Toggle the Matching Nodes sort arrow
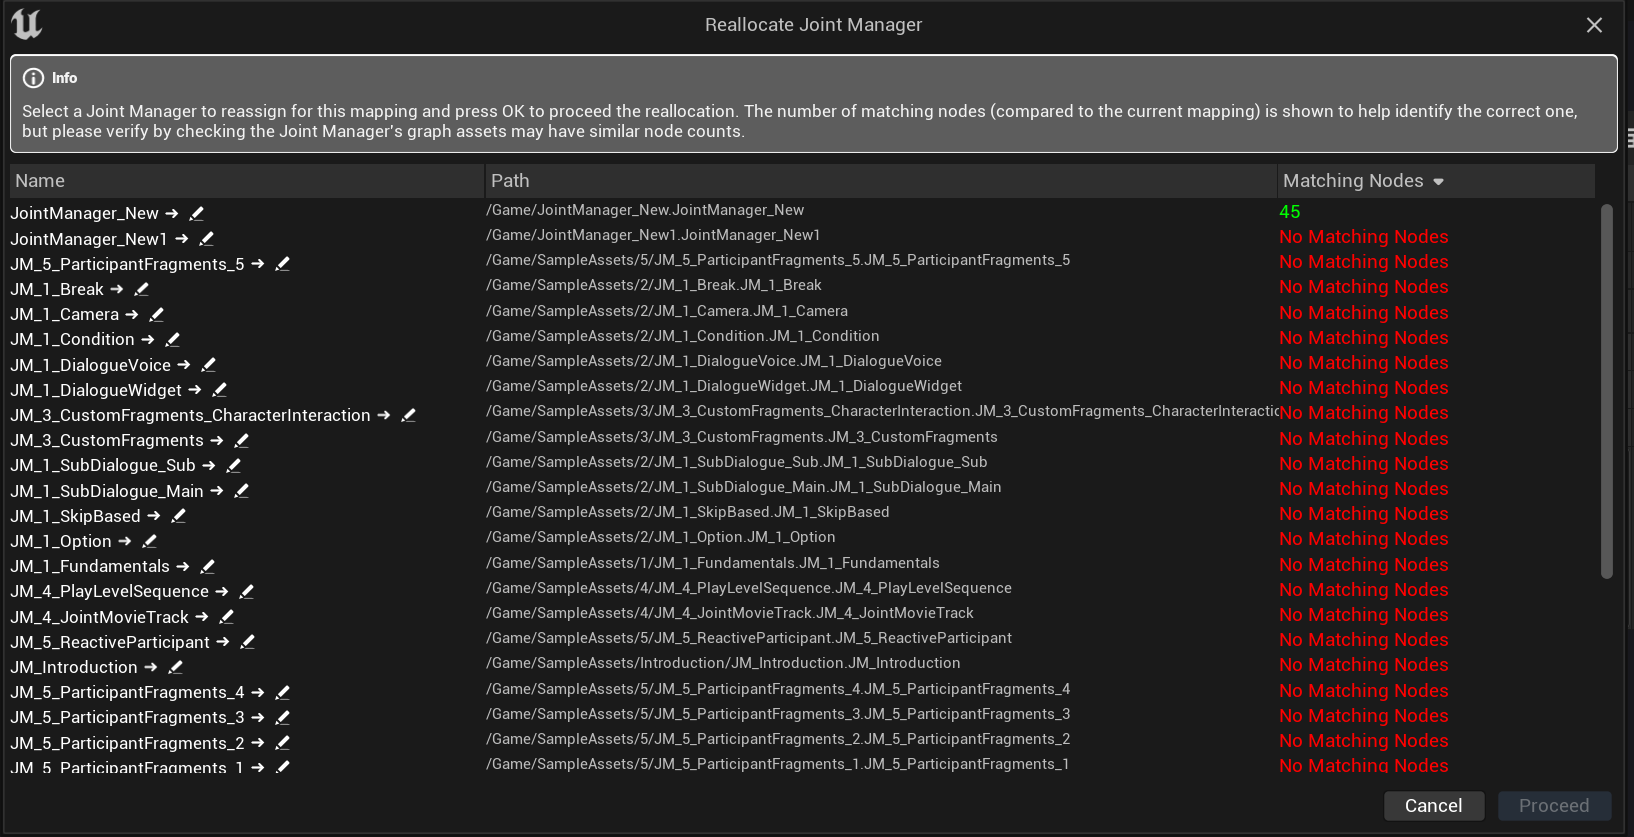Viewport: 1634px width, 837px height. (x=1439, y=182)
